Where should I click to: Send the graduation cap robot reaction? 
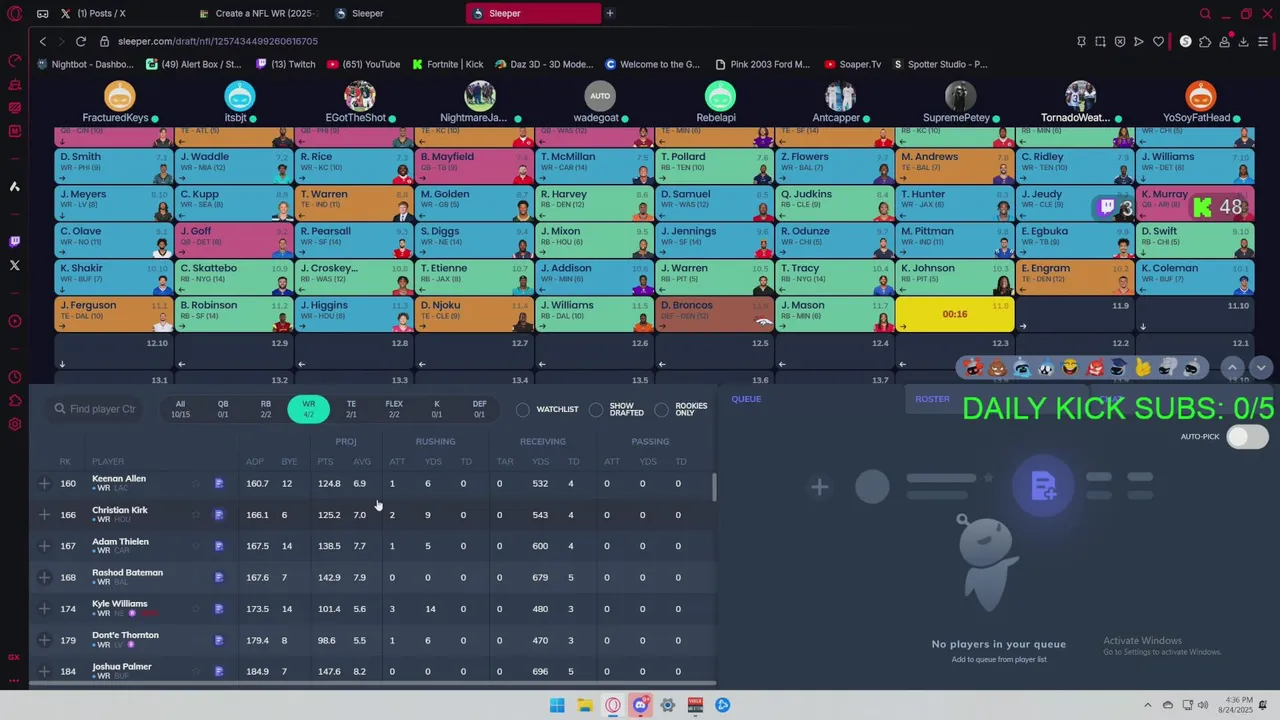(1118, 368)
